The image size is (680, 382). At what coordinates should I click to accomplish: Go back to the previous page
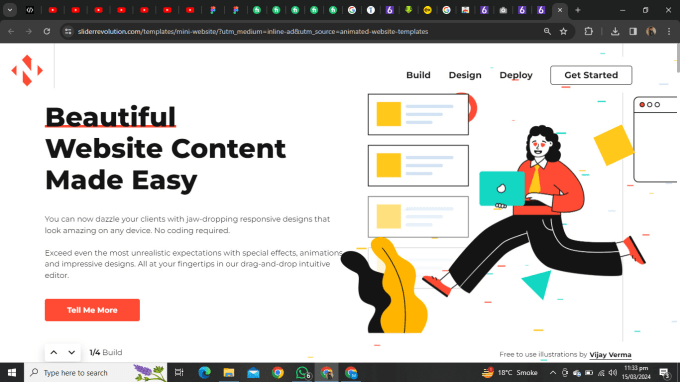tap(11, 31)
